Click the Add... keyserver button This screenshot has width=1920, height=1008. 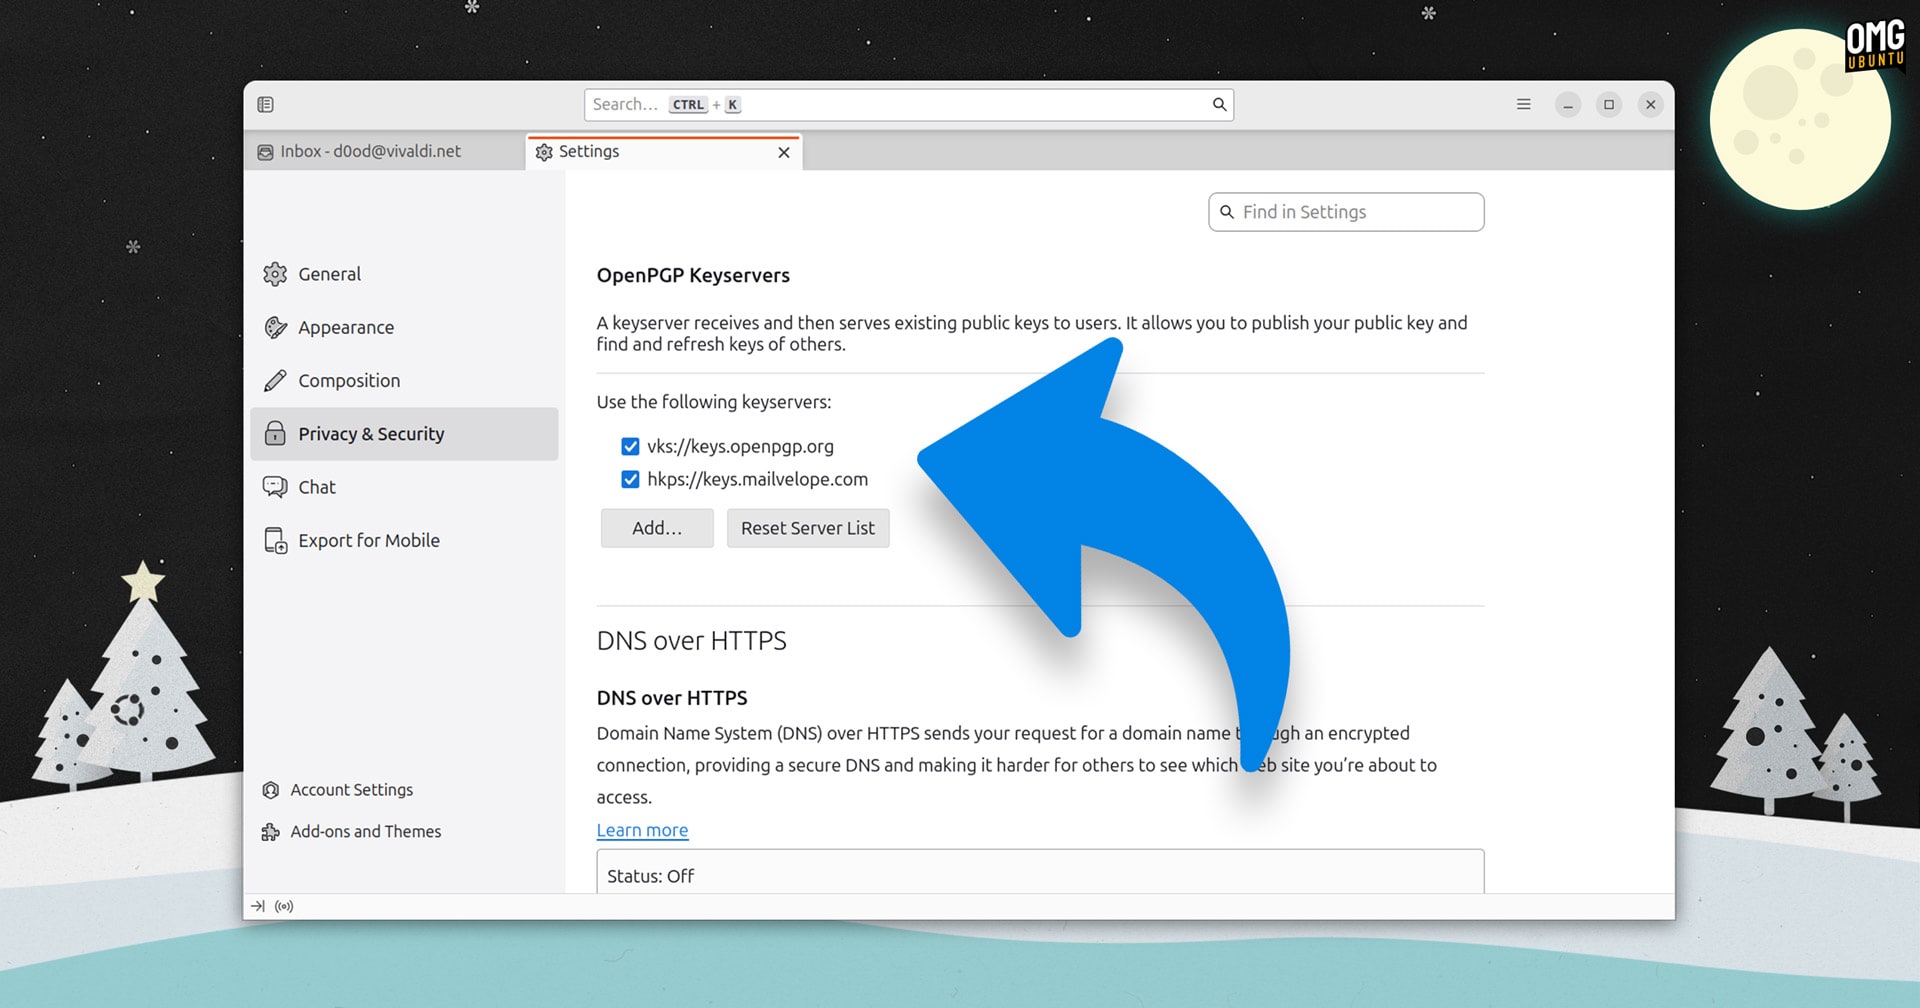(657, 528)
